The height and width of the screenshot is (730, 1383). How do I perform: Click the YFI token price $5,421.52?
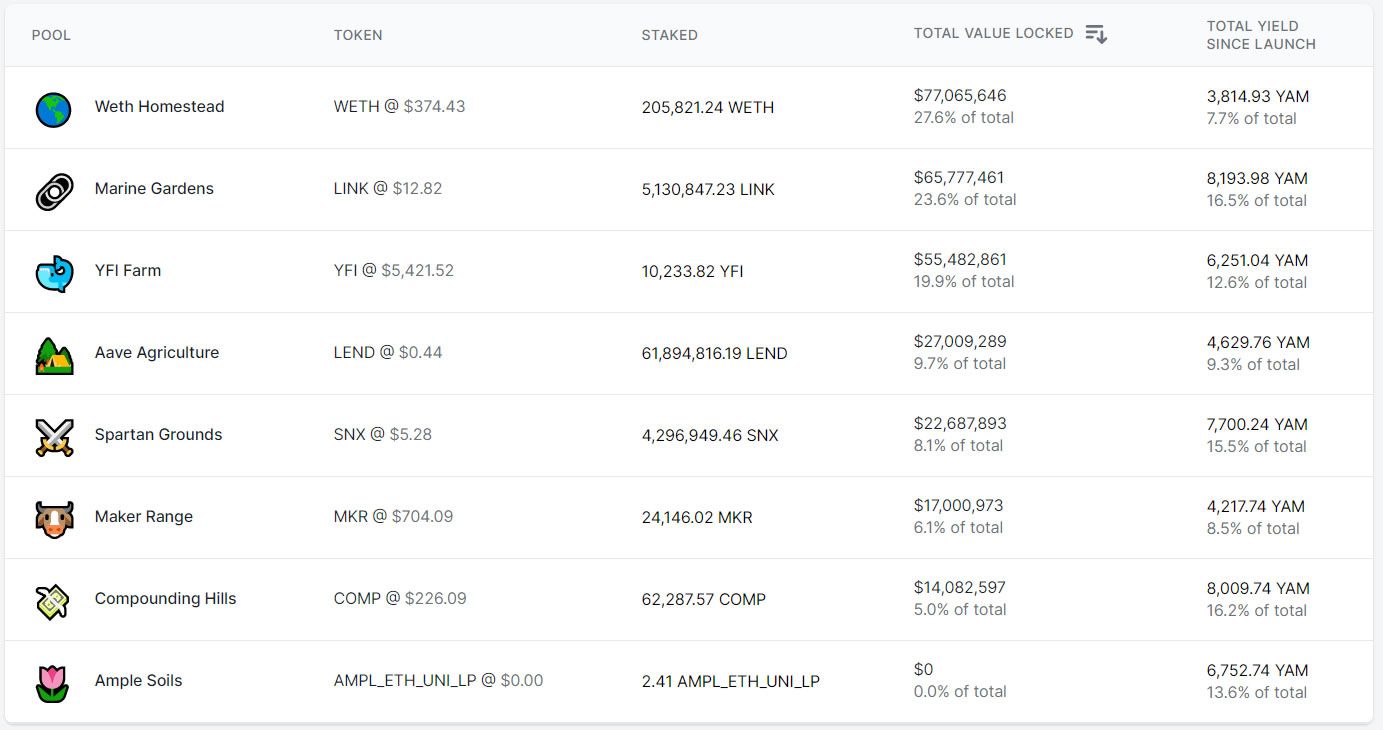click(x=417, y=271)
